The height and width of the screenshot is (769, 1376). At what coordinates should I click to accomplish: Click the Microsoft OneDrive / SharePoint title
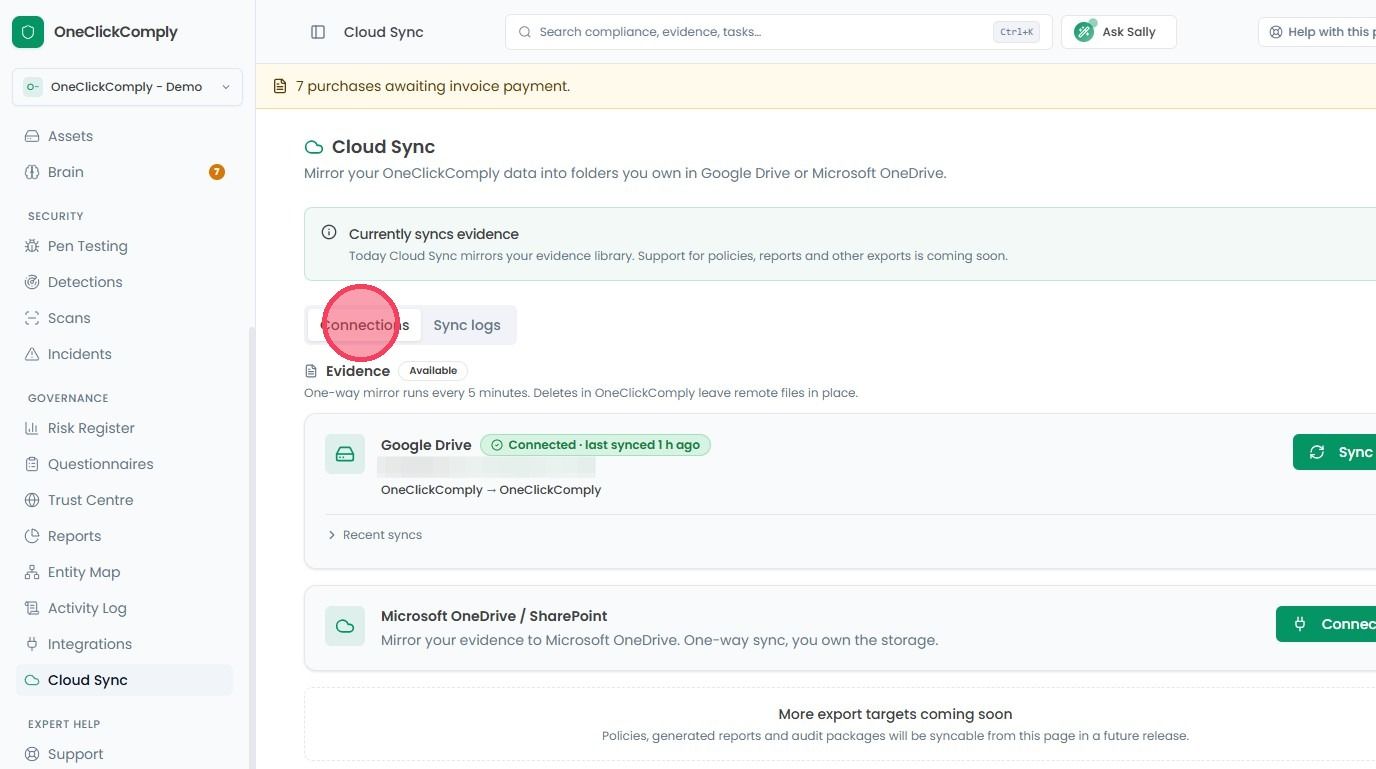tap(494, 616)
